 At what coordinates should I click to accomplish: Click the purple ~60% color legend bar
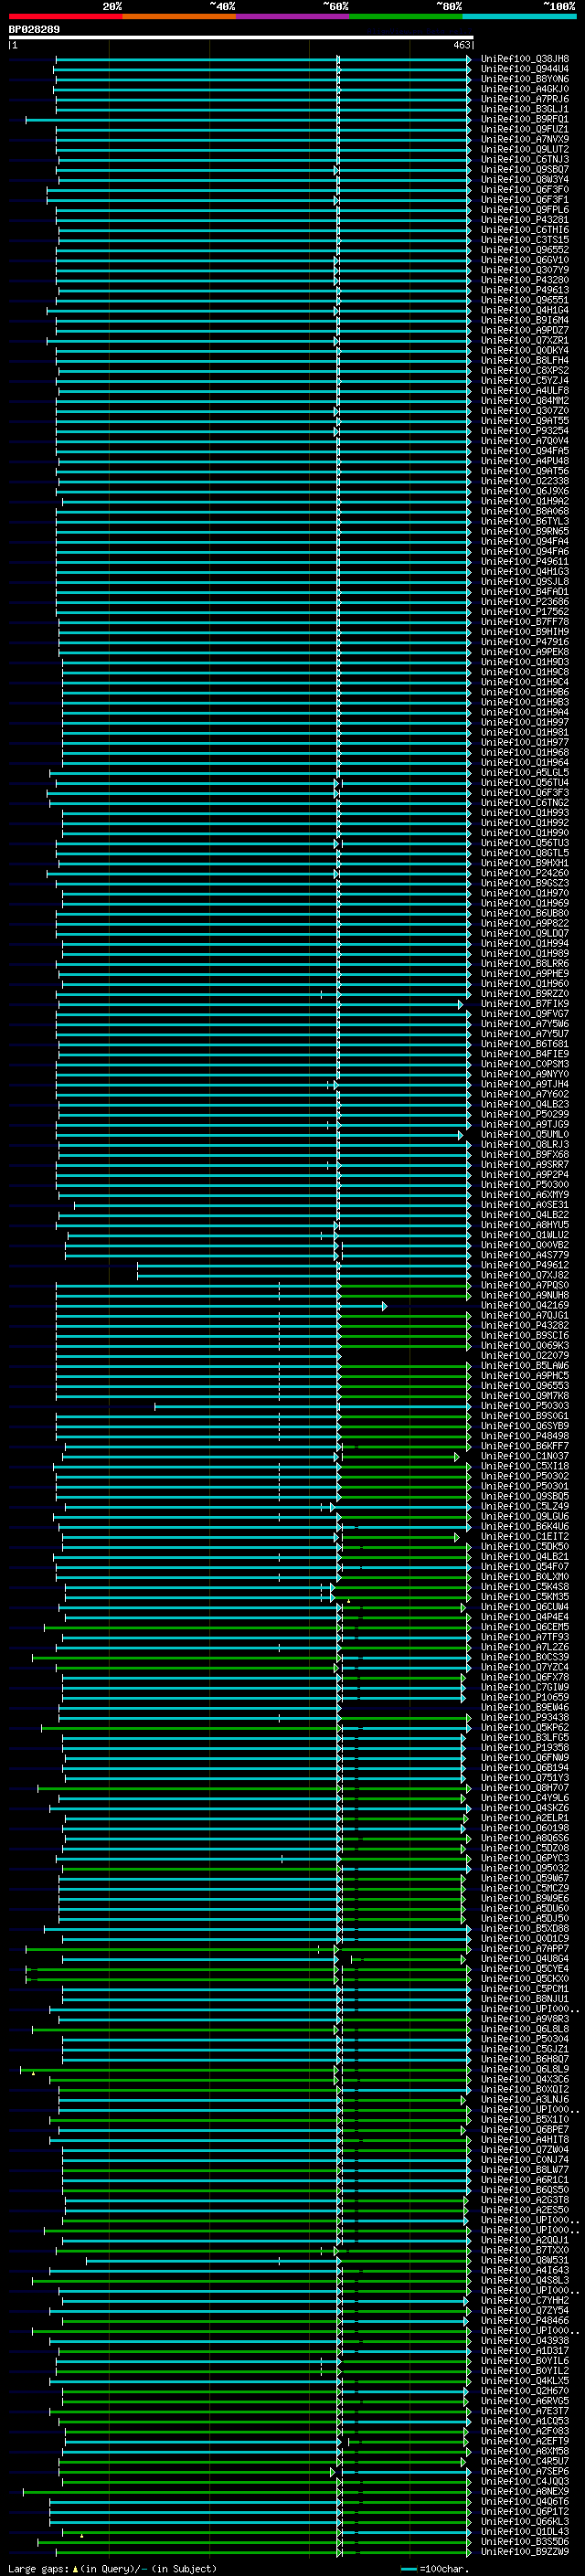click(x=293, y=16)
